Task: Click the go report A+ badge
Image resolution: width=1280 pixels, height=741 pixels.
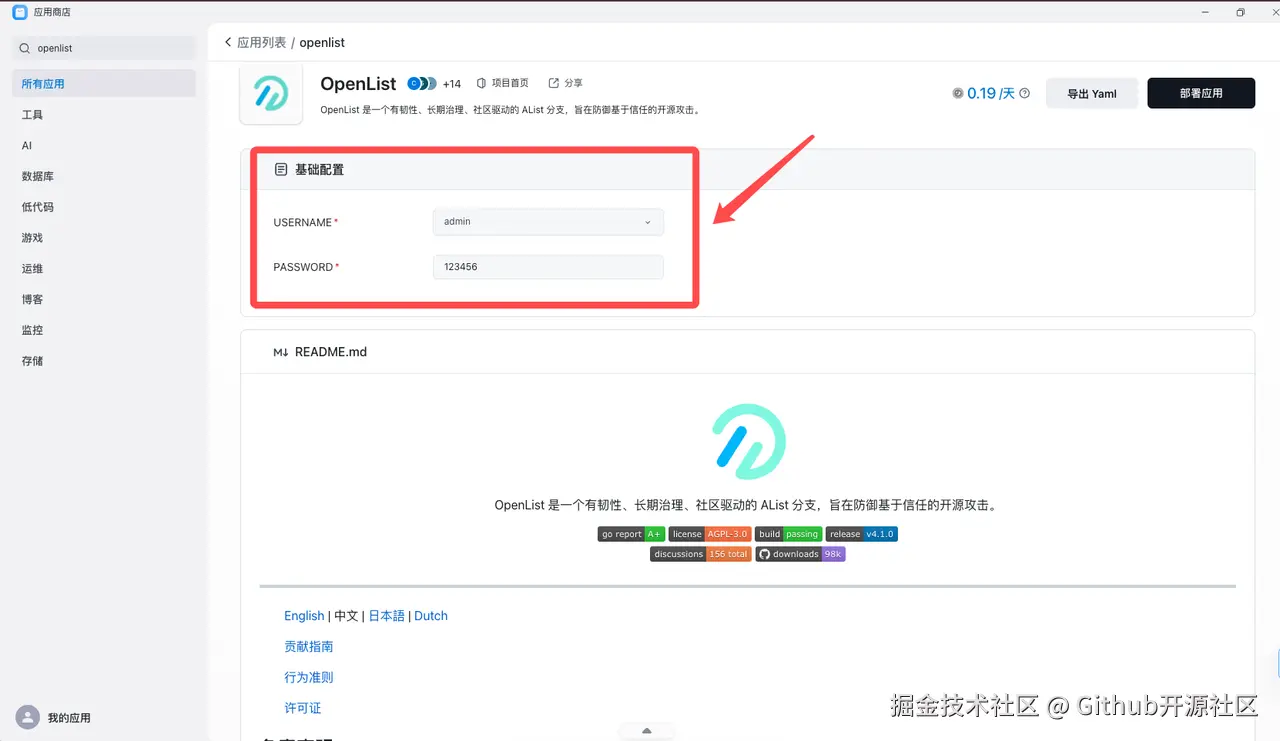Action: pyautogui.click(x=632, y=534)
